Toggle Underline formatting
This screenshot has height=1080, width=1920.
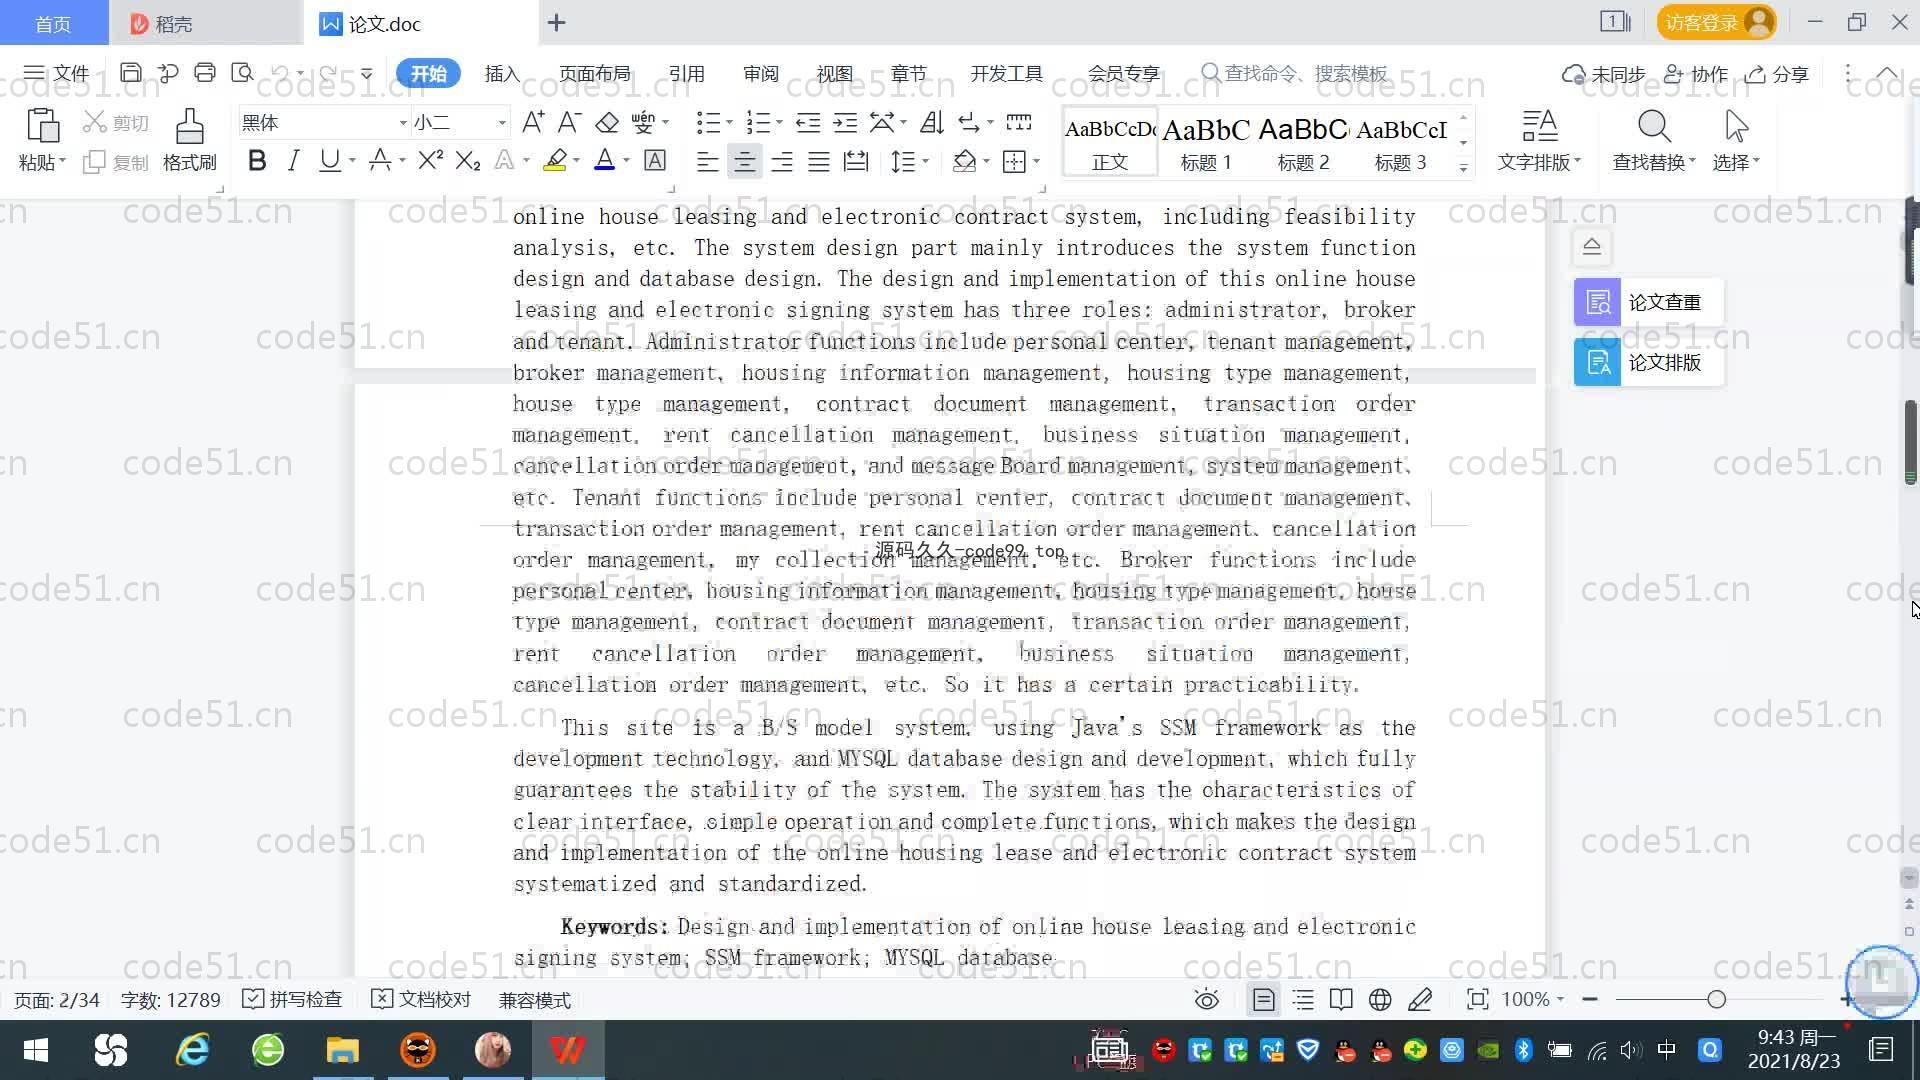[329, 160]
